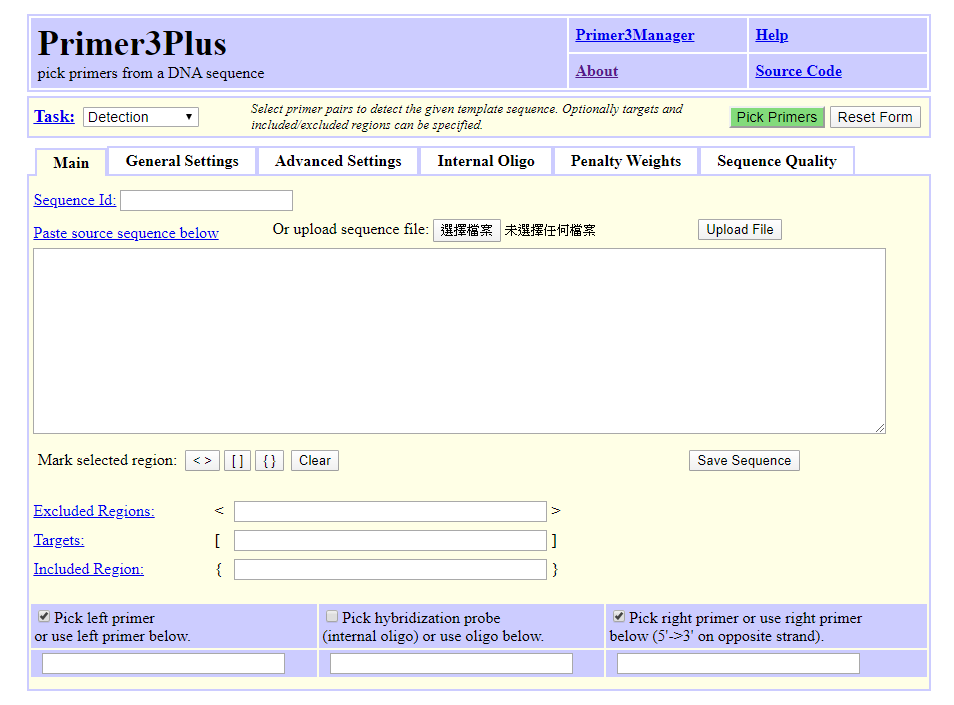Mark selected region with angle brackets button
The width and height of the screenshot is (954, 705).
click(x=202, y=460)
